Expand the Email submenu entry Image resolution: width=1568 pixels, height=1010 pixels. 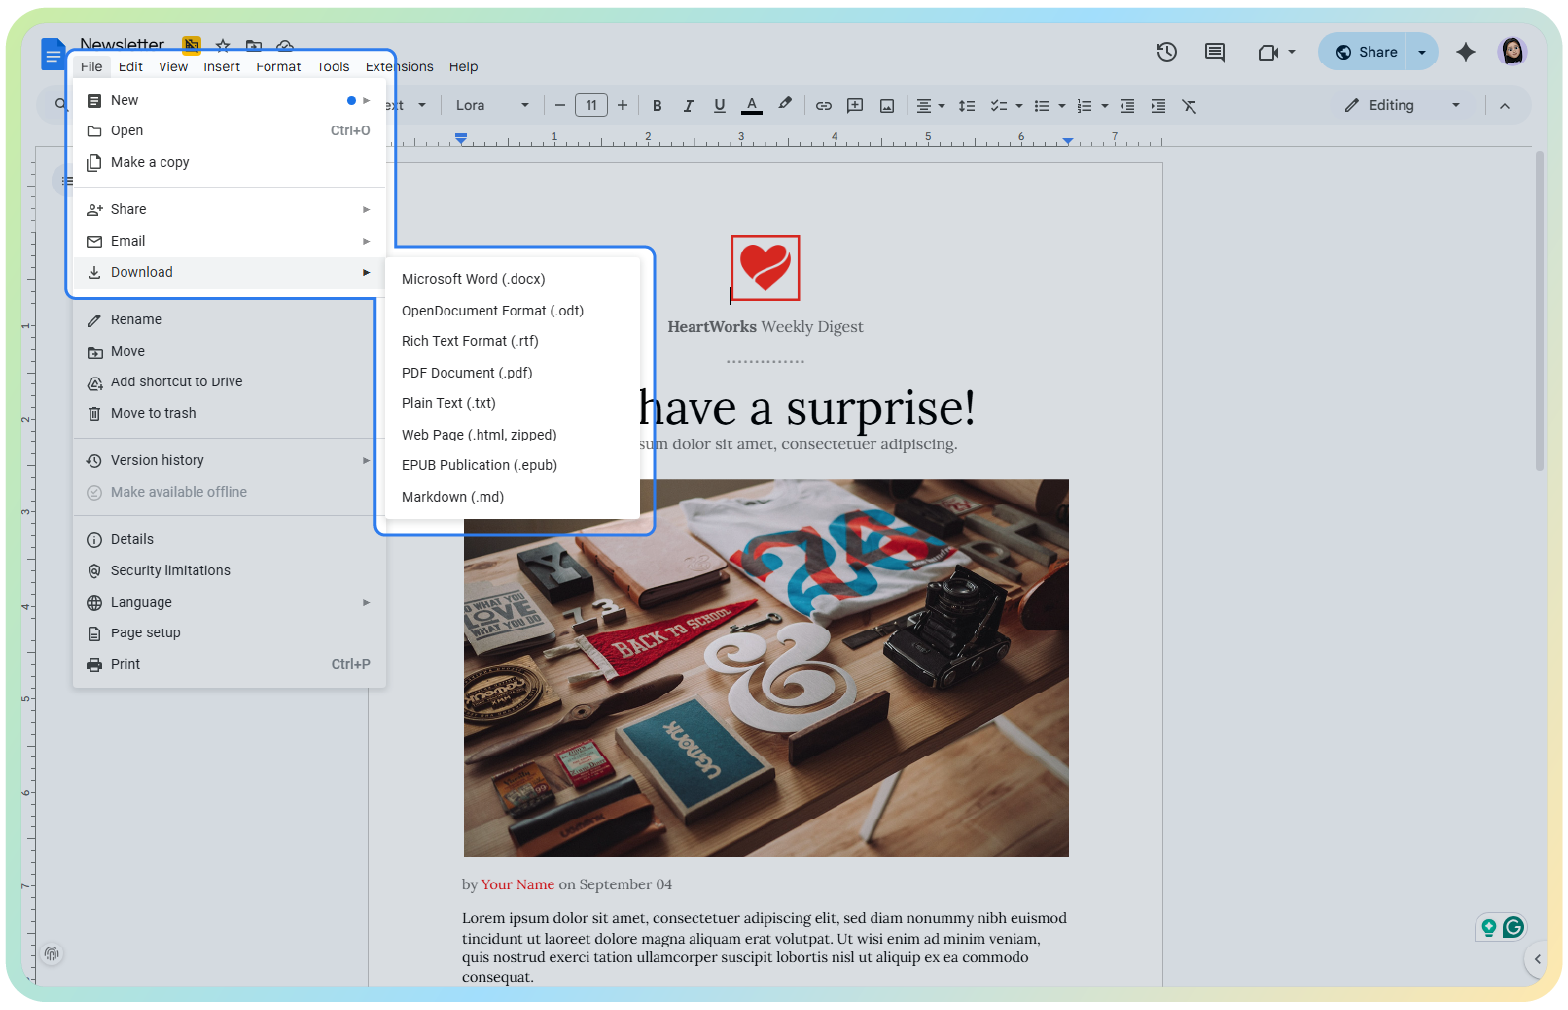229,241
